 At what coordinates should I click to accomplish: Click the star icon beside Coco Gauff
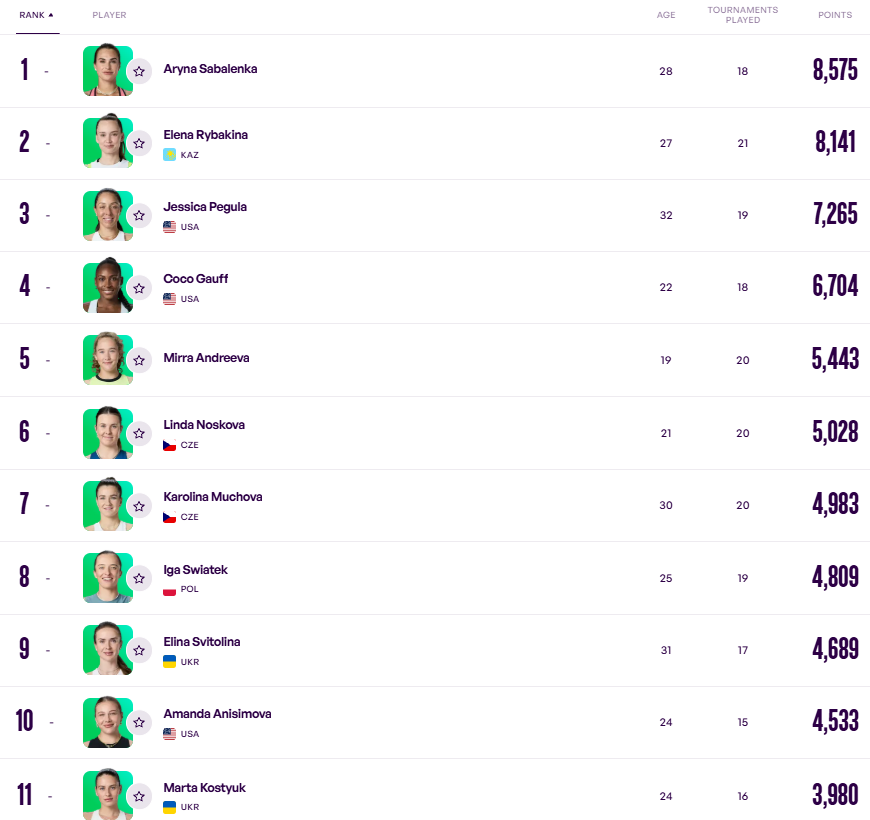click(x=139, y=288)
